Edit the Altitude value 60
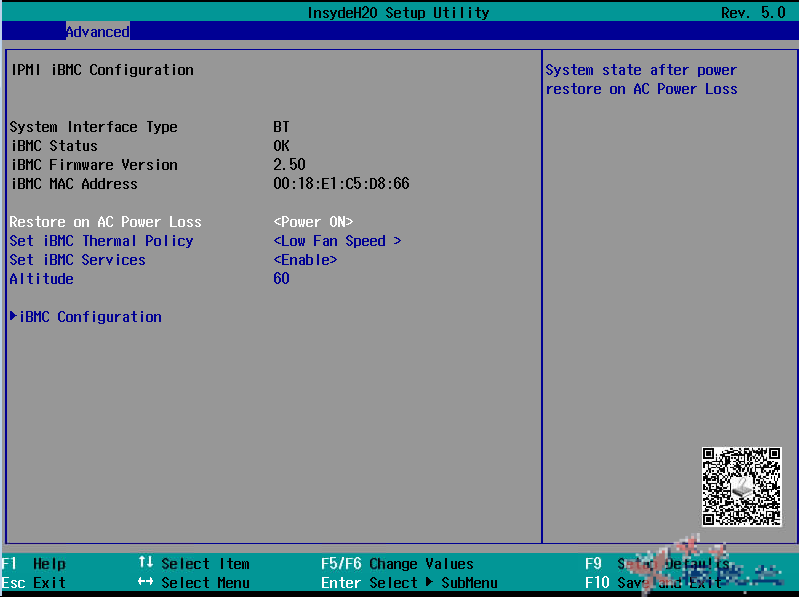 click(x=281, y=279)
